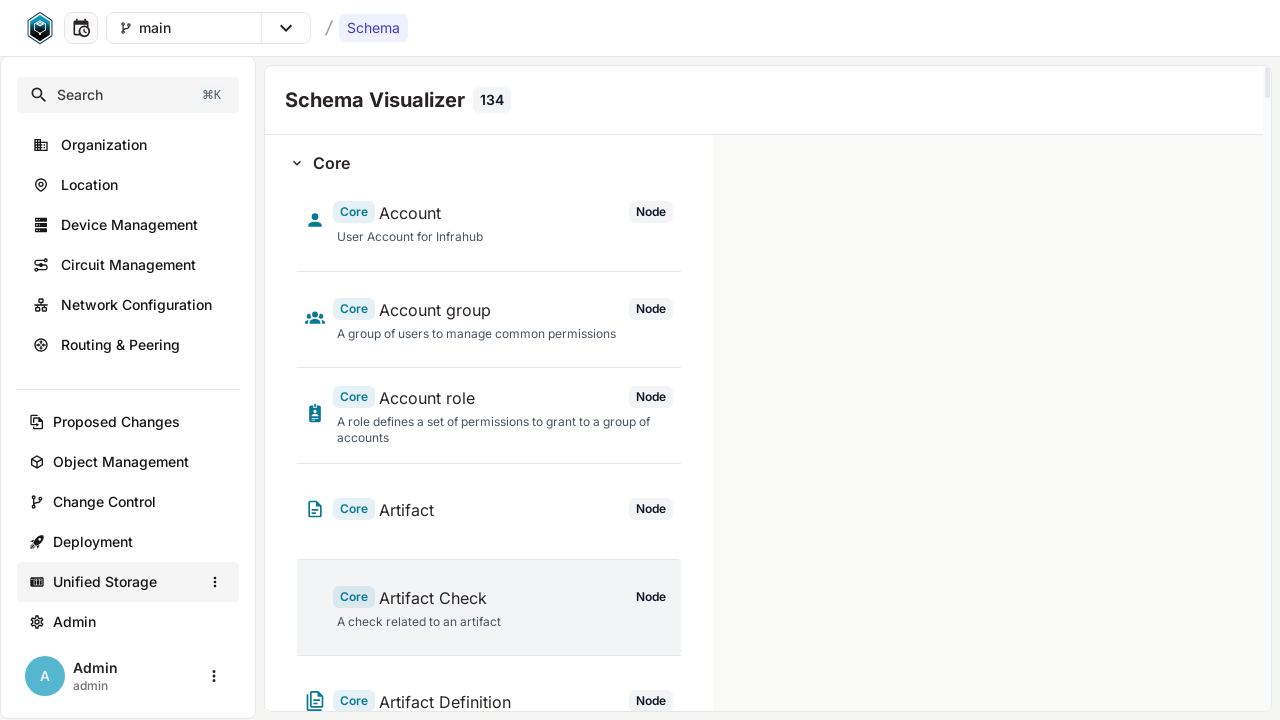The height and width of the screenshot is (720, 1280).
Task: Open the date/time selector icon
Action: click(81, 27)
